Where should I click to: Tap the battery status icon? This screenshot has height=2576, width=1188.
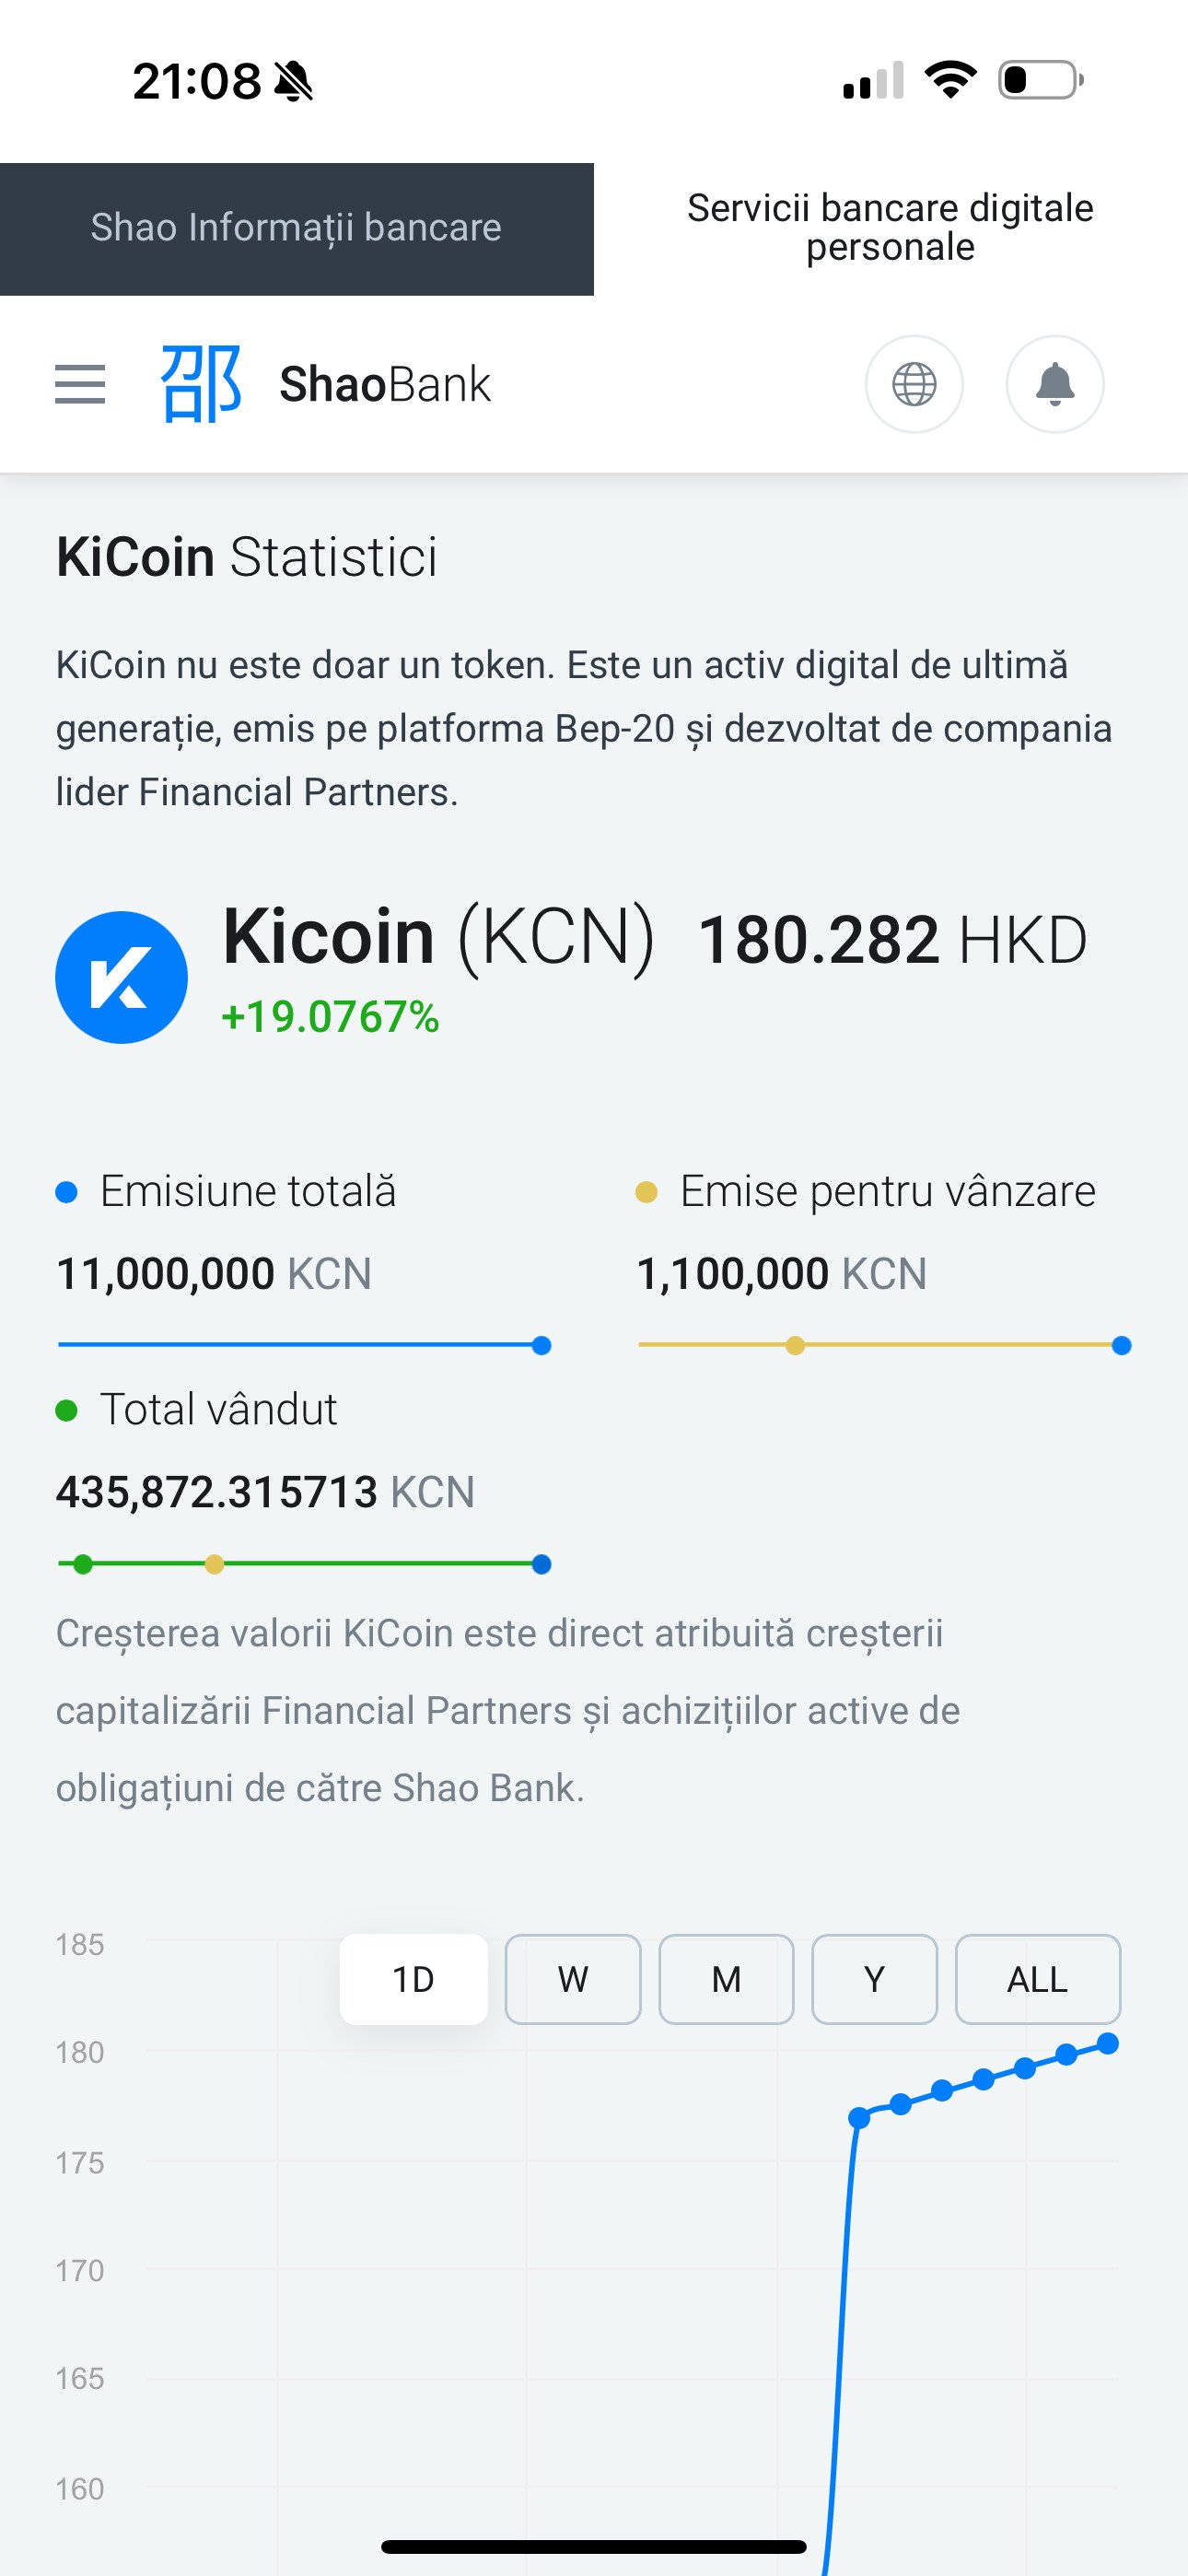[1040, 80]
